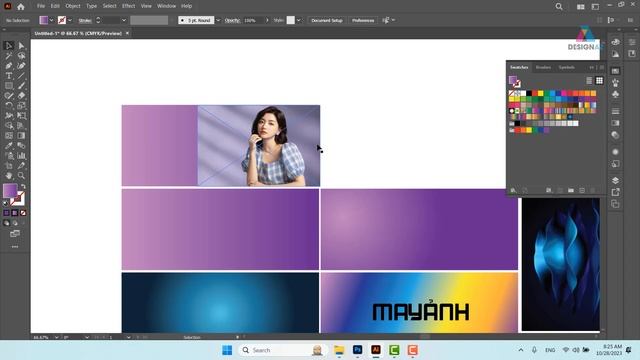Swap fill and stroke arrows

(x=23, y=187)
